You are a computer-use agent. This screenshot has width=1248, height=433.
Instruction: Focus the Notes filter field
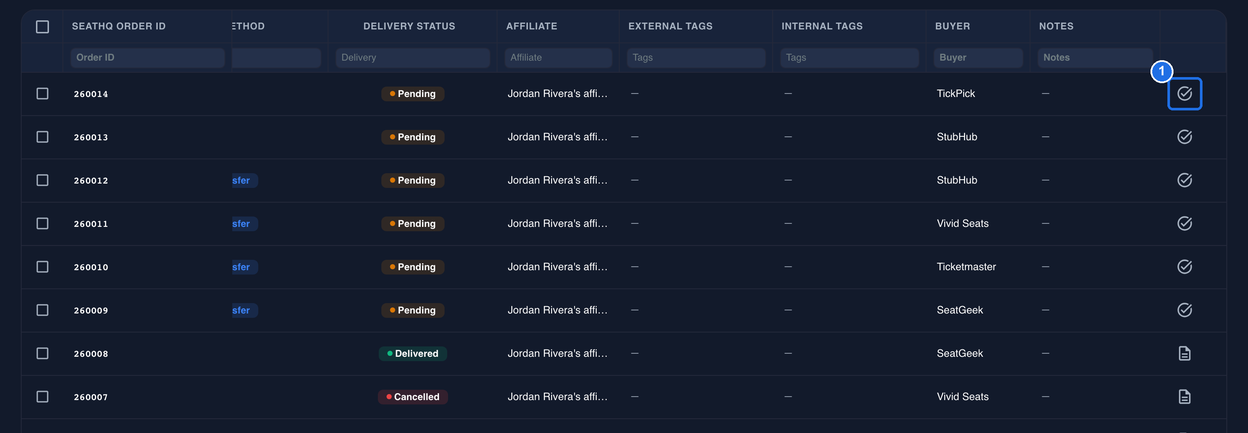(x=1095, y=58)
